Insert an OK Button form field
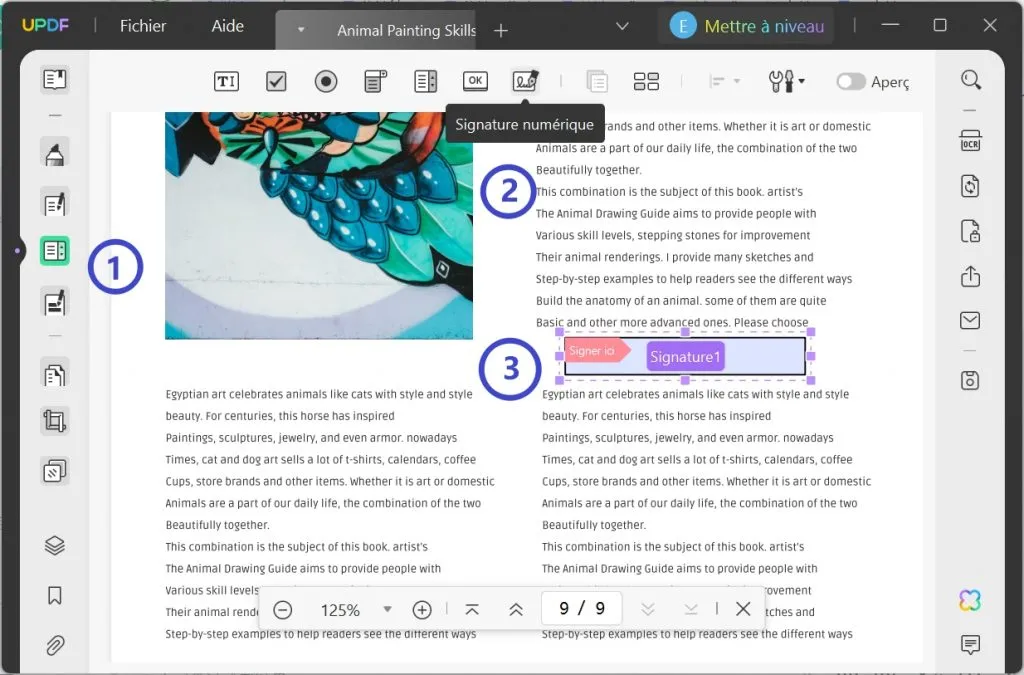1024x675 pixels. 475,81
